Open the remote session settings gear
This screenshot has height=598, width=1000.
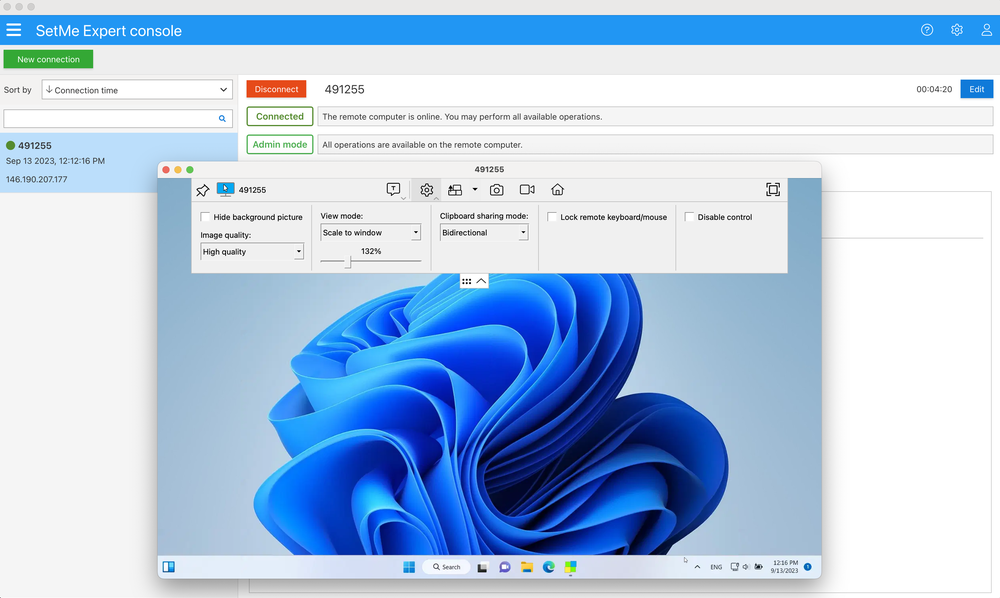tap(426, 189)
